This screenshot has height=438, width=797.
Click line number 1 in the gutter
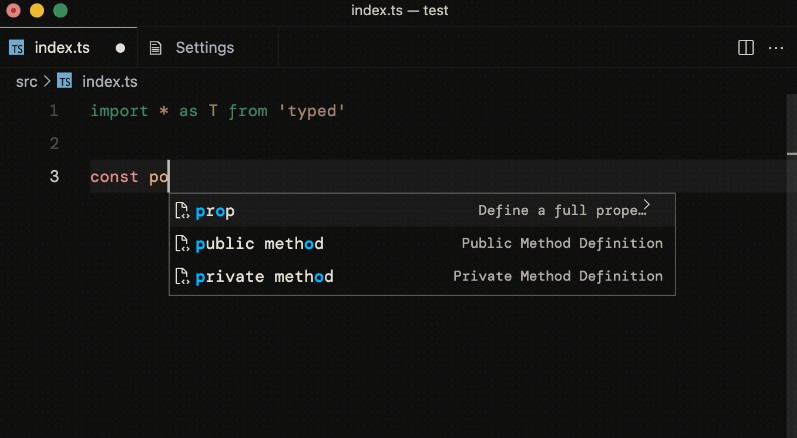[53, 111]
